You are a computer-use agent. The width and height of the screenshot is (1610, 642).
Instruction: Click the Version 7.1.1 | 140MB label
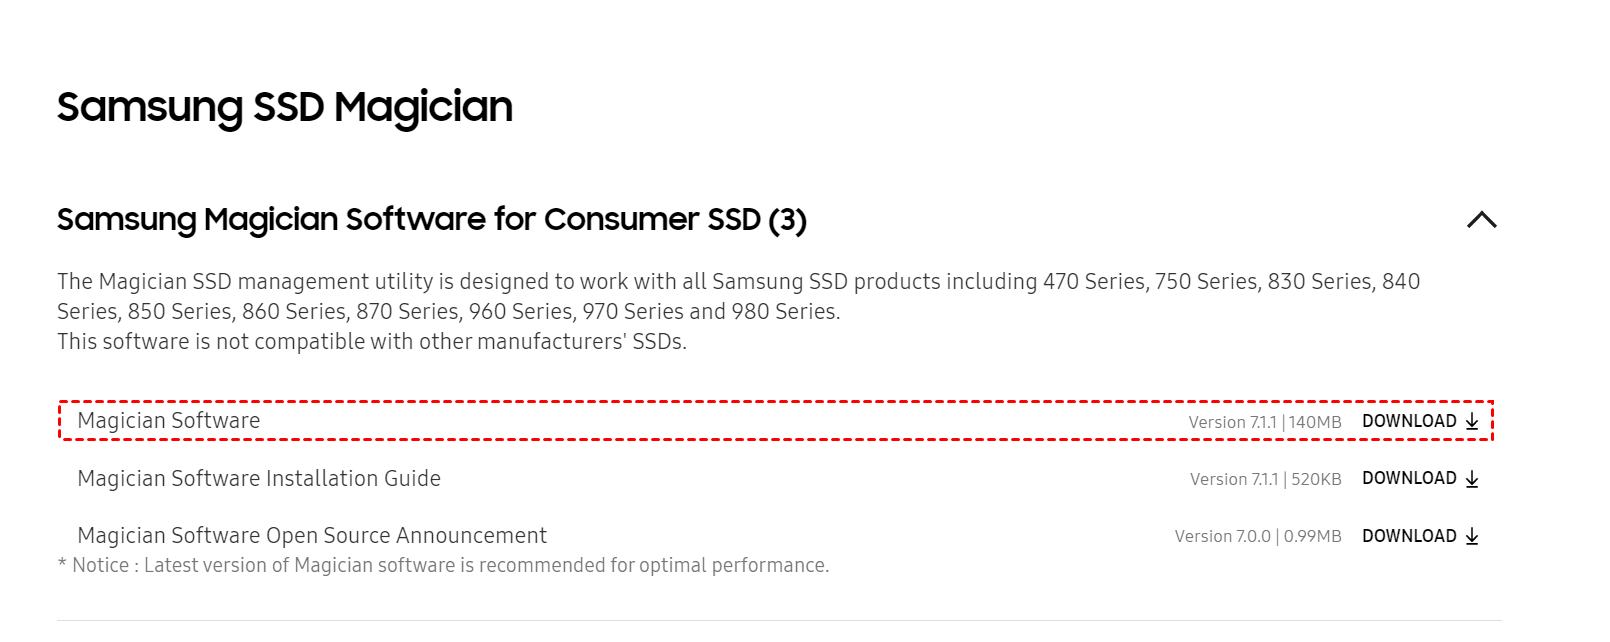1264,422
